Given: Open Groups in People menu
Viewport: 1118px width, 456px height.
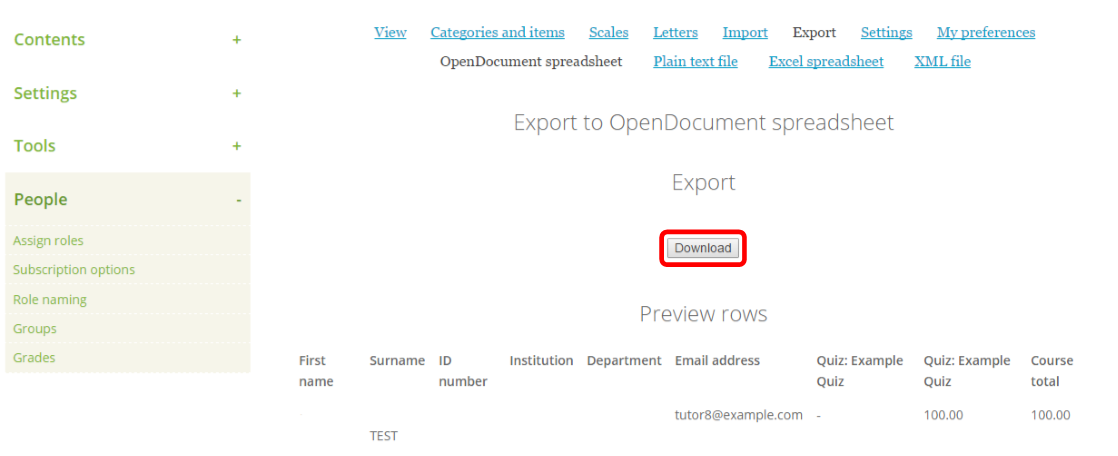Looking at the screenshot, I should (34, 329).
